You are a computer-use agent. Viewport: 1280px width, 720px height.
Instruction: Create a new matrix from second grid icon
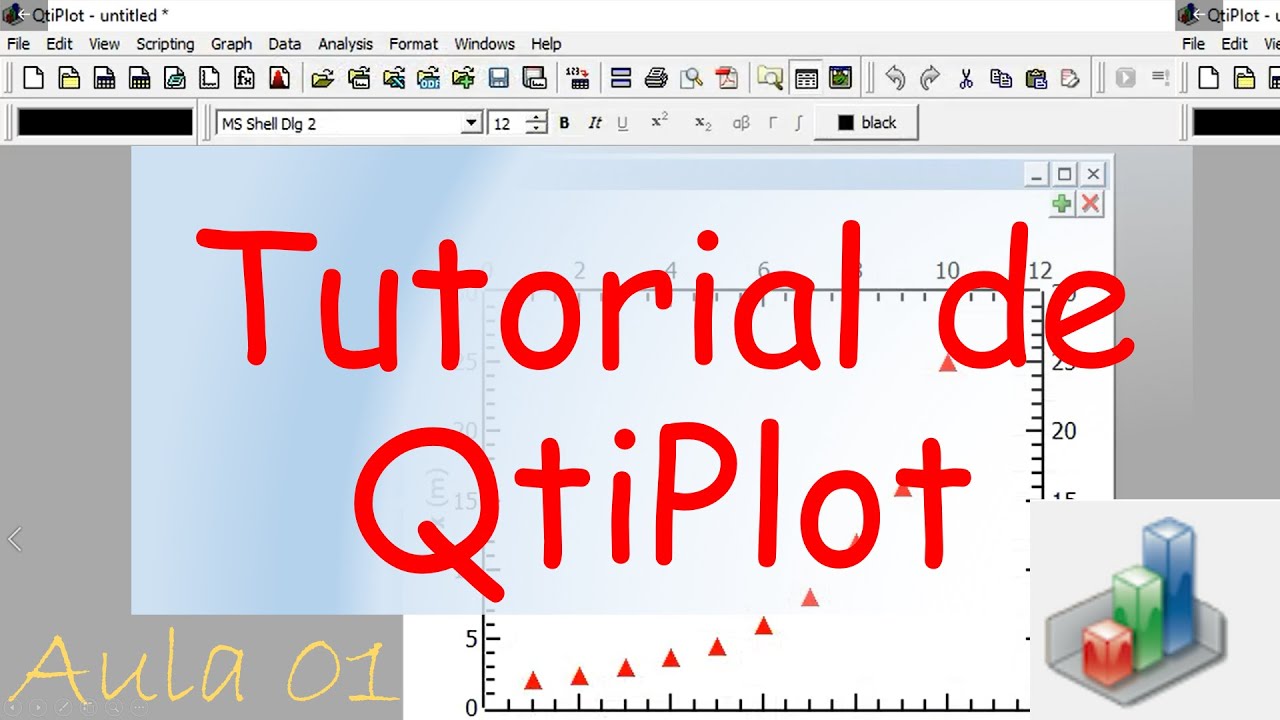140,78
